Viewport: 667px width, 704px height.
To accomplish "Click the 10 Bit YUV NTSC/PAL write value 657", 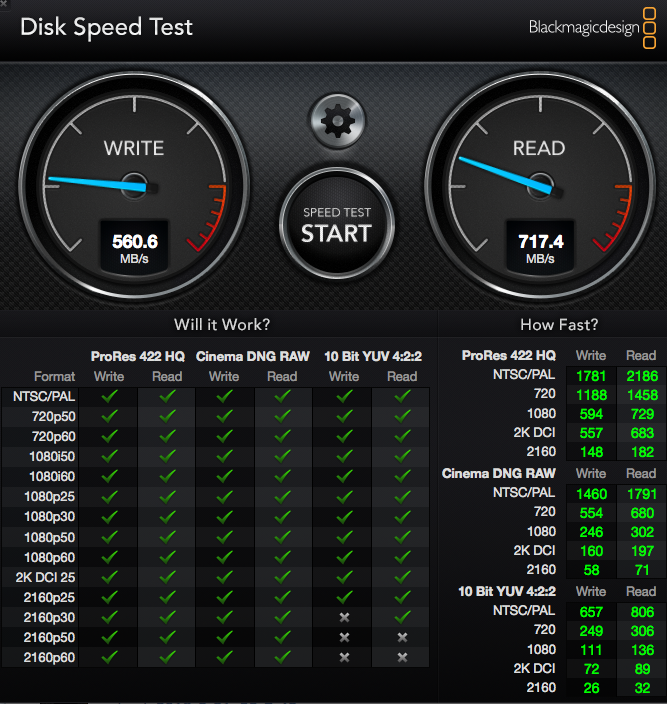I will [591, 612].
